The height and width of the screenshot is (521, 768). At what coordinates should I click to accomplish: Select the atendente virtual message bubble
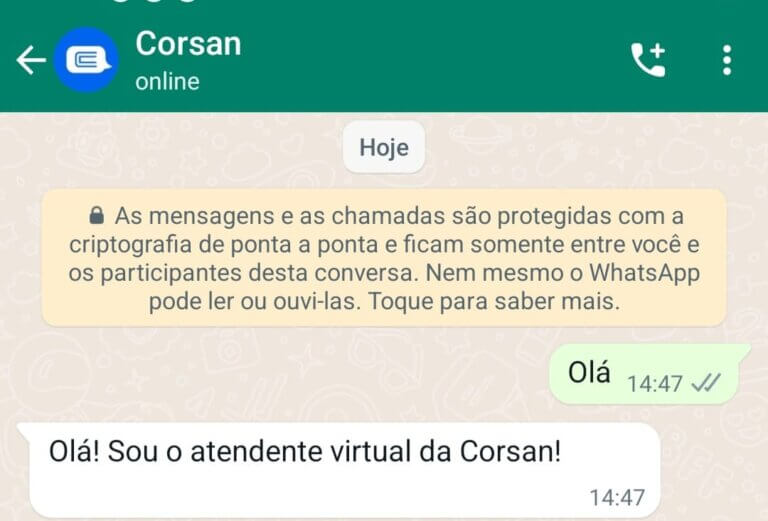point(340,471)
